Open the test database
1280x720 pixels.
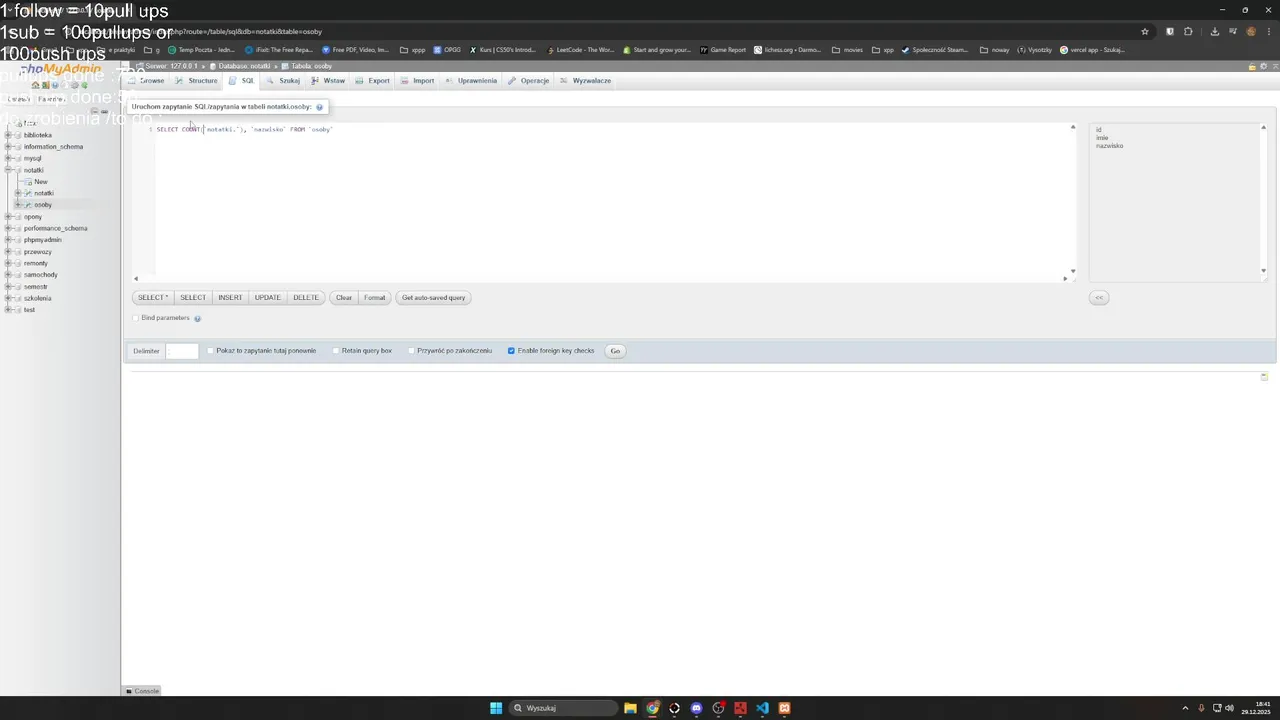tap(29, 310)
